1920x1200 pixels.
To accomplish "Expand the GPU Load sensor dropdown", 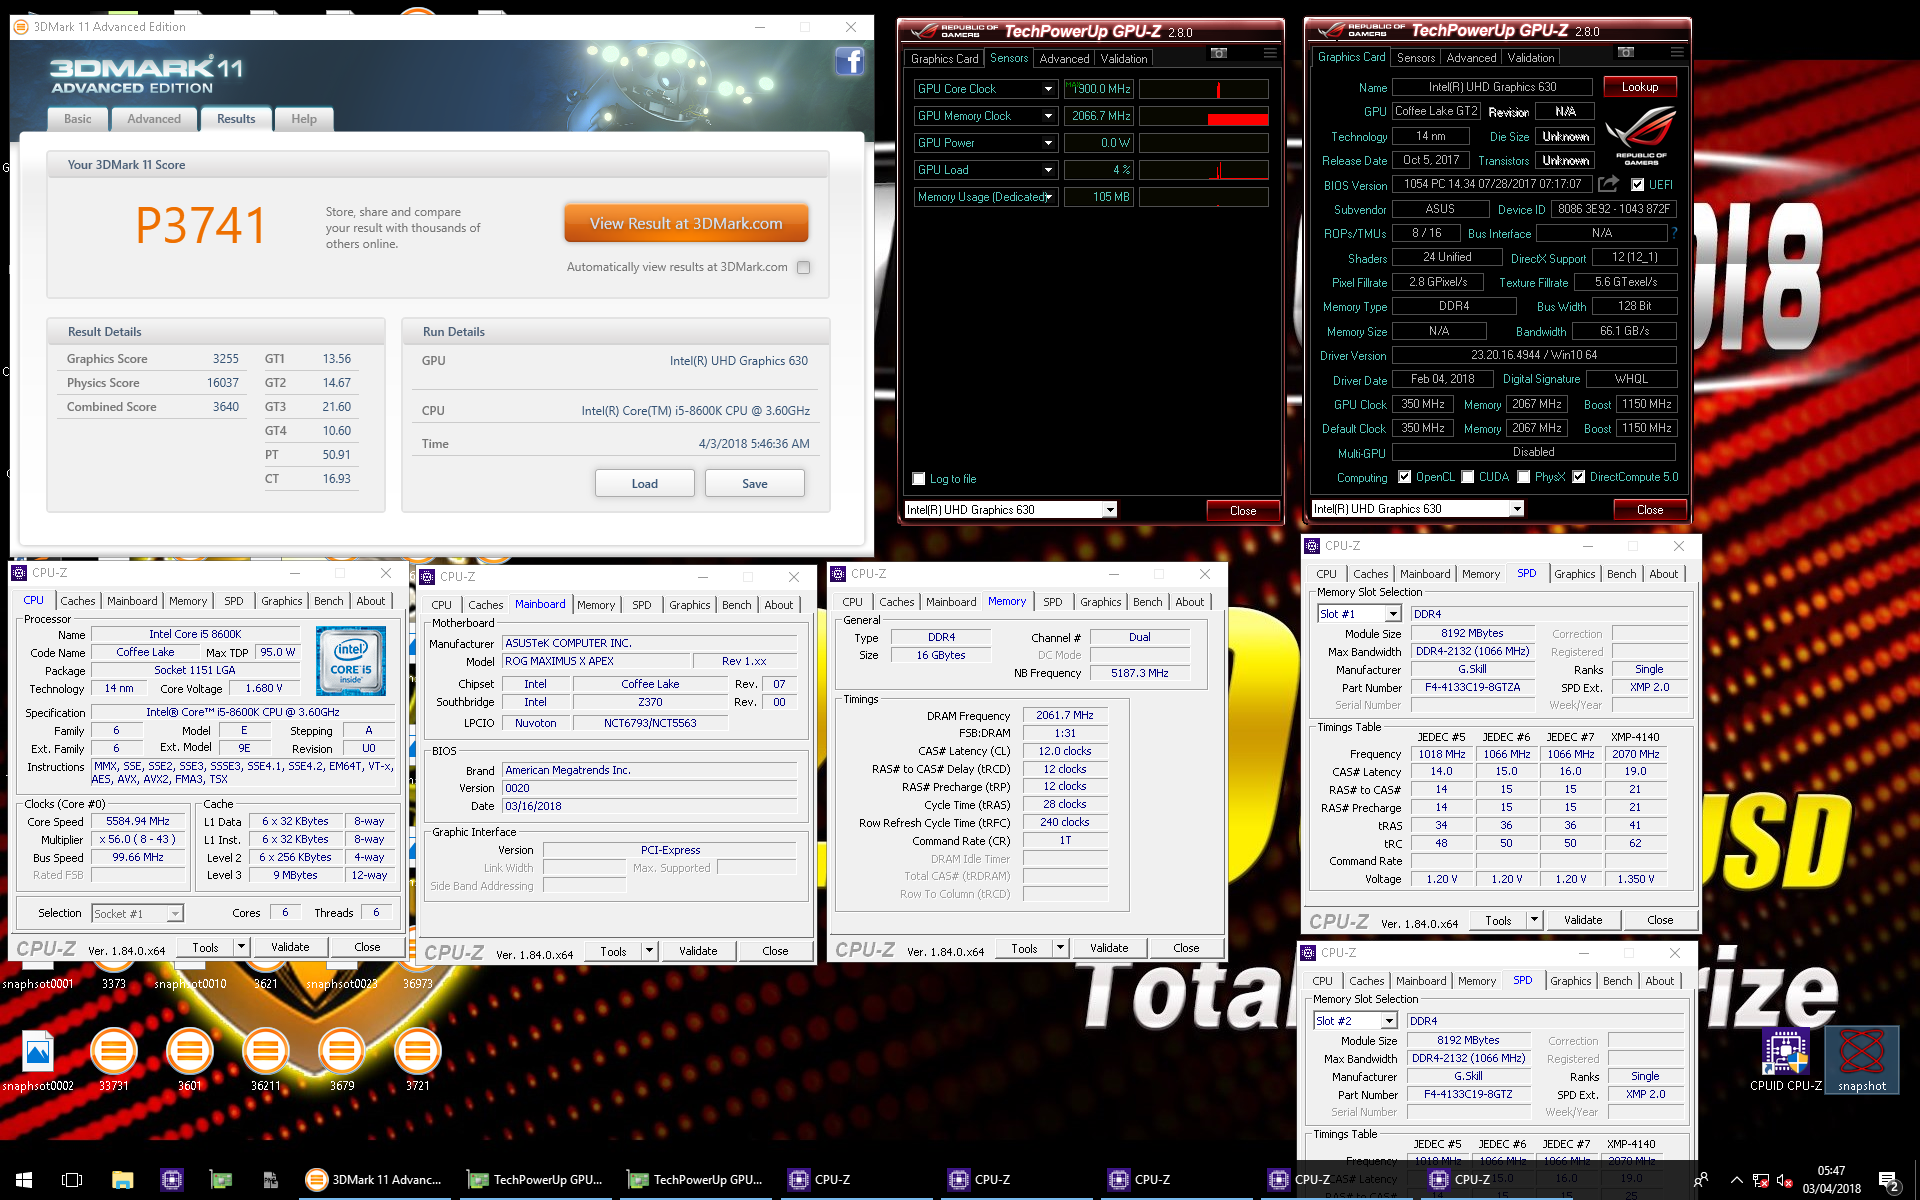I will 1048,170.
